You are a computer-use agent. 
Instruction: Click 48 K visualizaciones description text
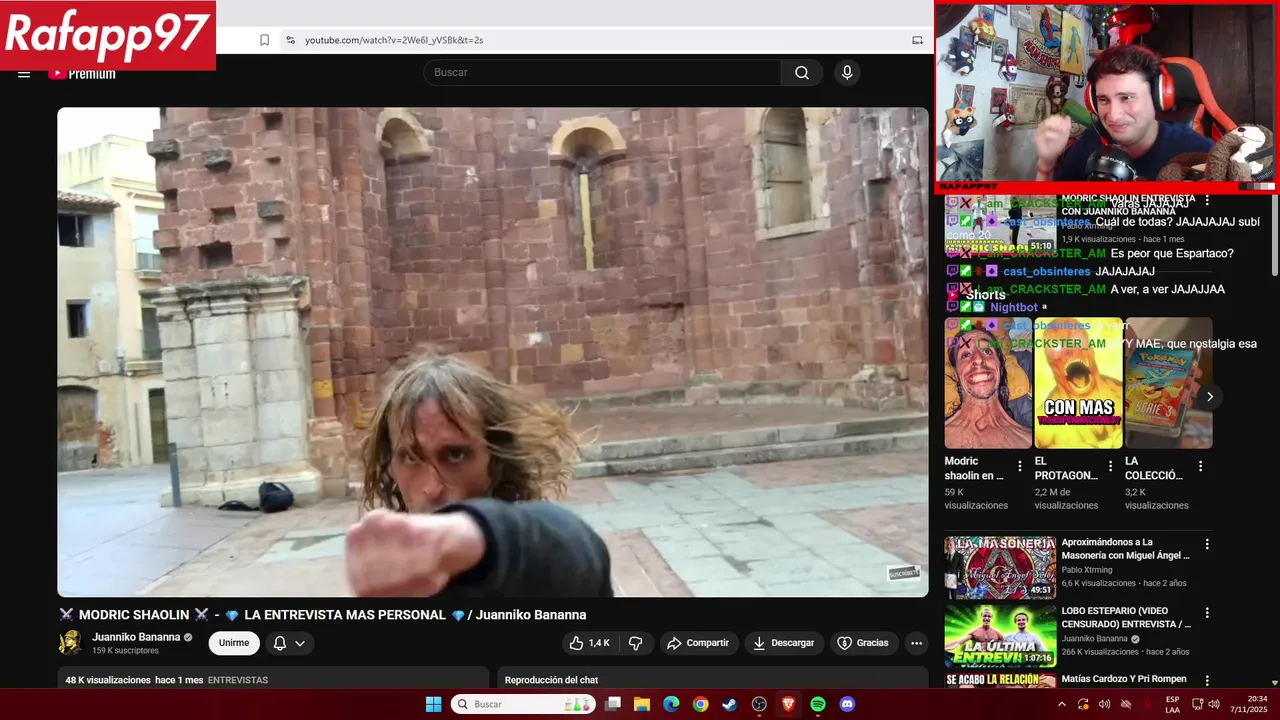tap(108, 680)
